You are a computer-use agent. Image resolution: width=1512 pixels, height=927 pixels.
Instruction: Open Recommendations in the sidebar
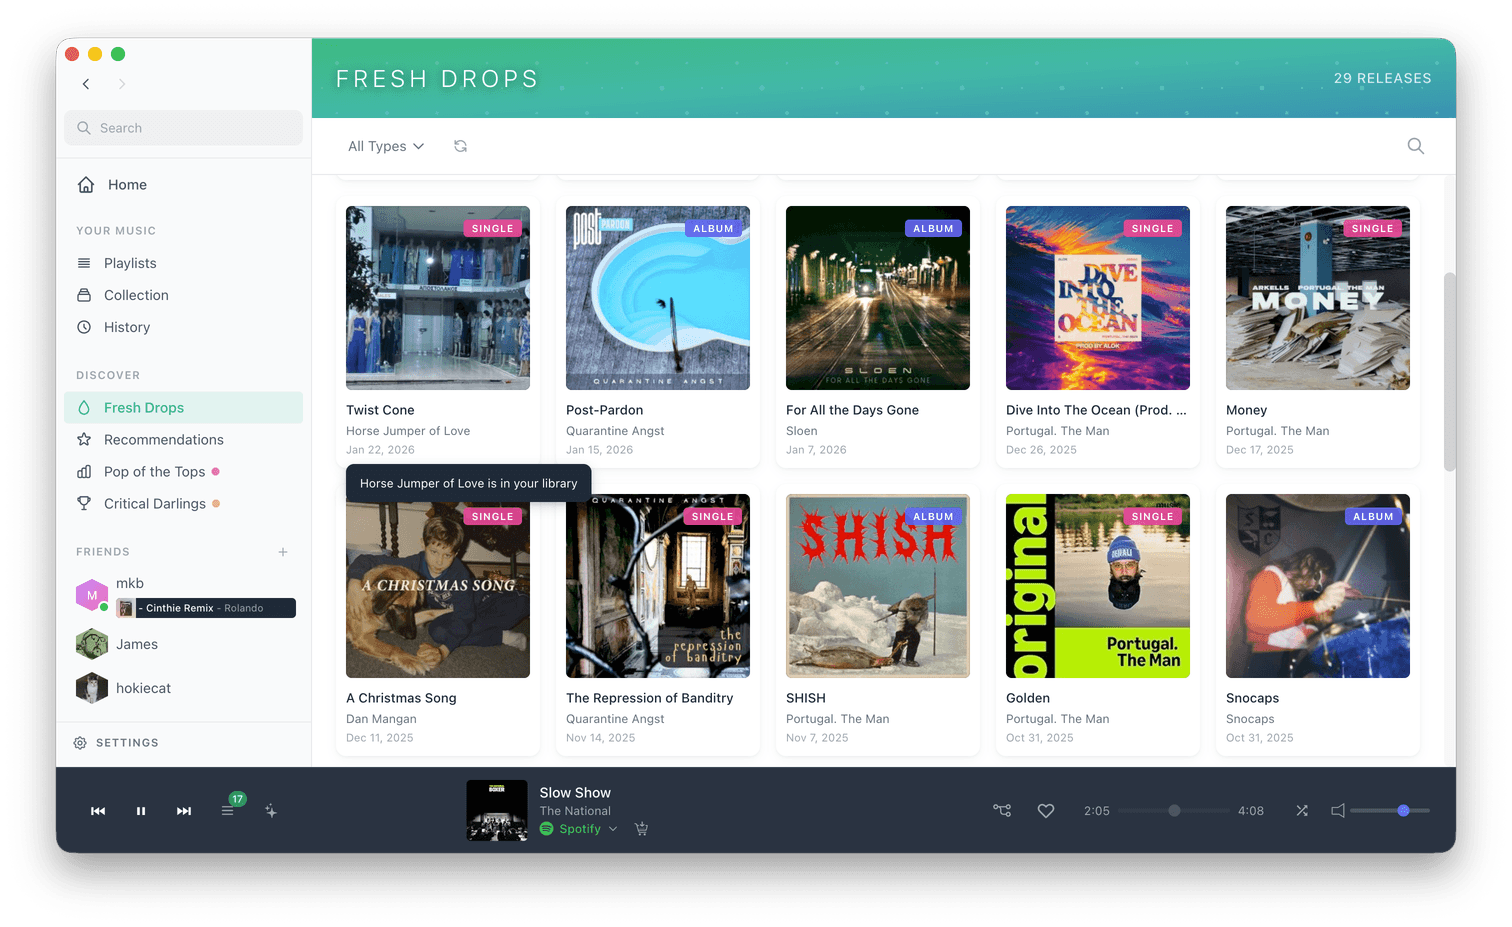tap(164, 440)
